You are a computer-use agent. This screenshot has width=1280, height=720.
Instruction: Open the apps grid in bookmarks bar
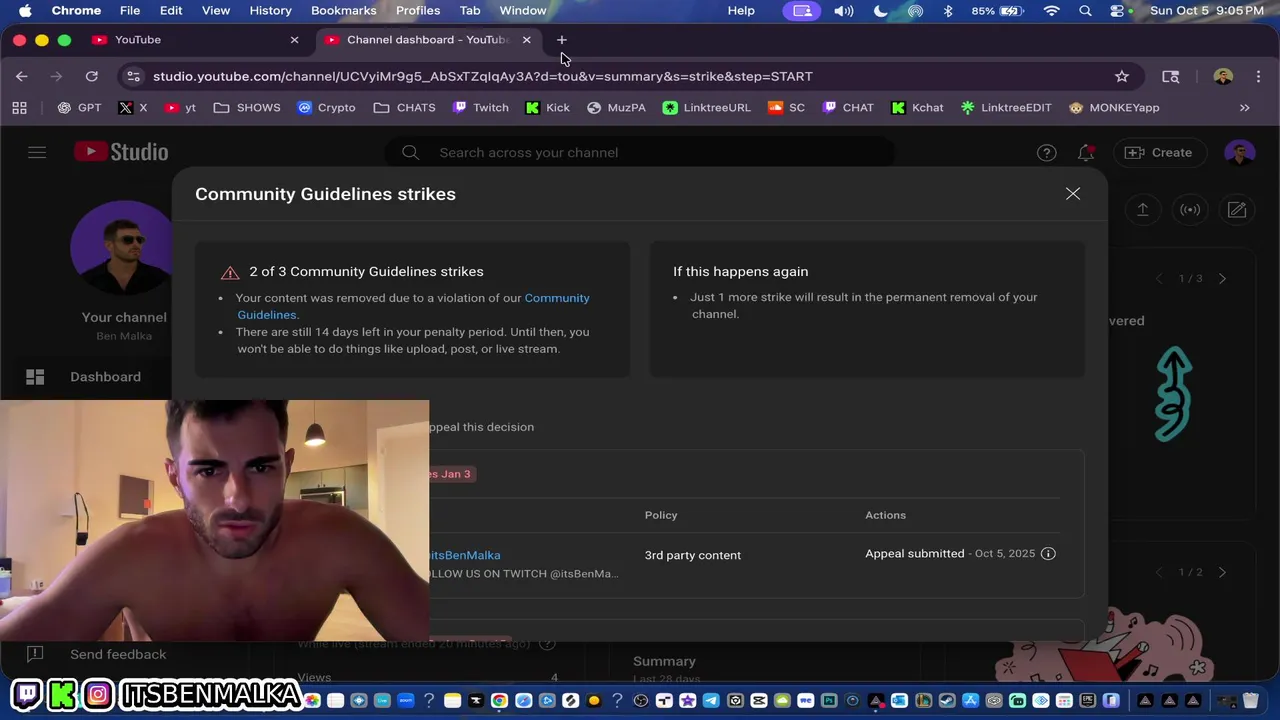pyautogui.click(x=19, y=108)
